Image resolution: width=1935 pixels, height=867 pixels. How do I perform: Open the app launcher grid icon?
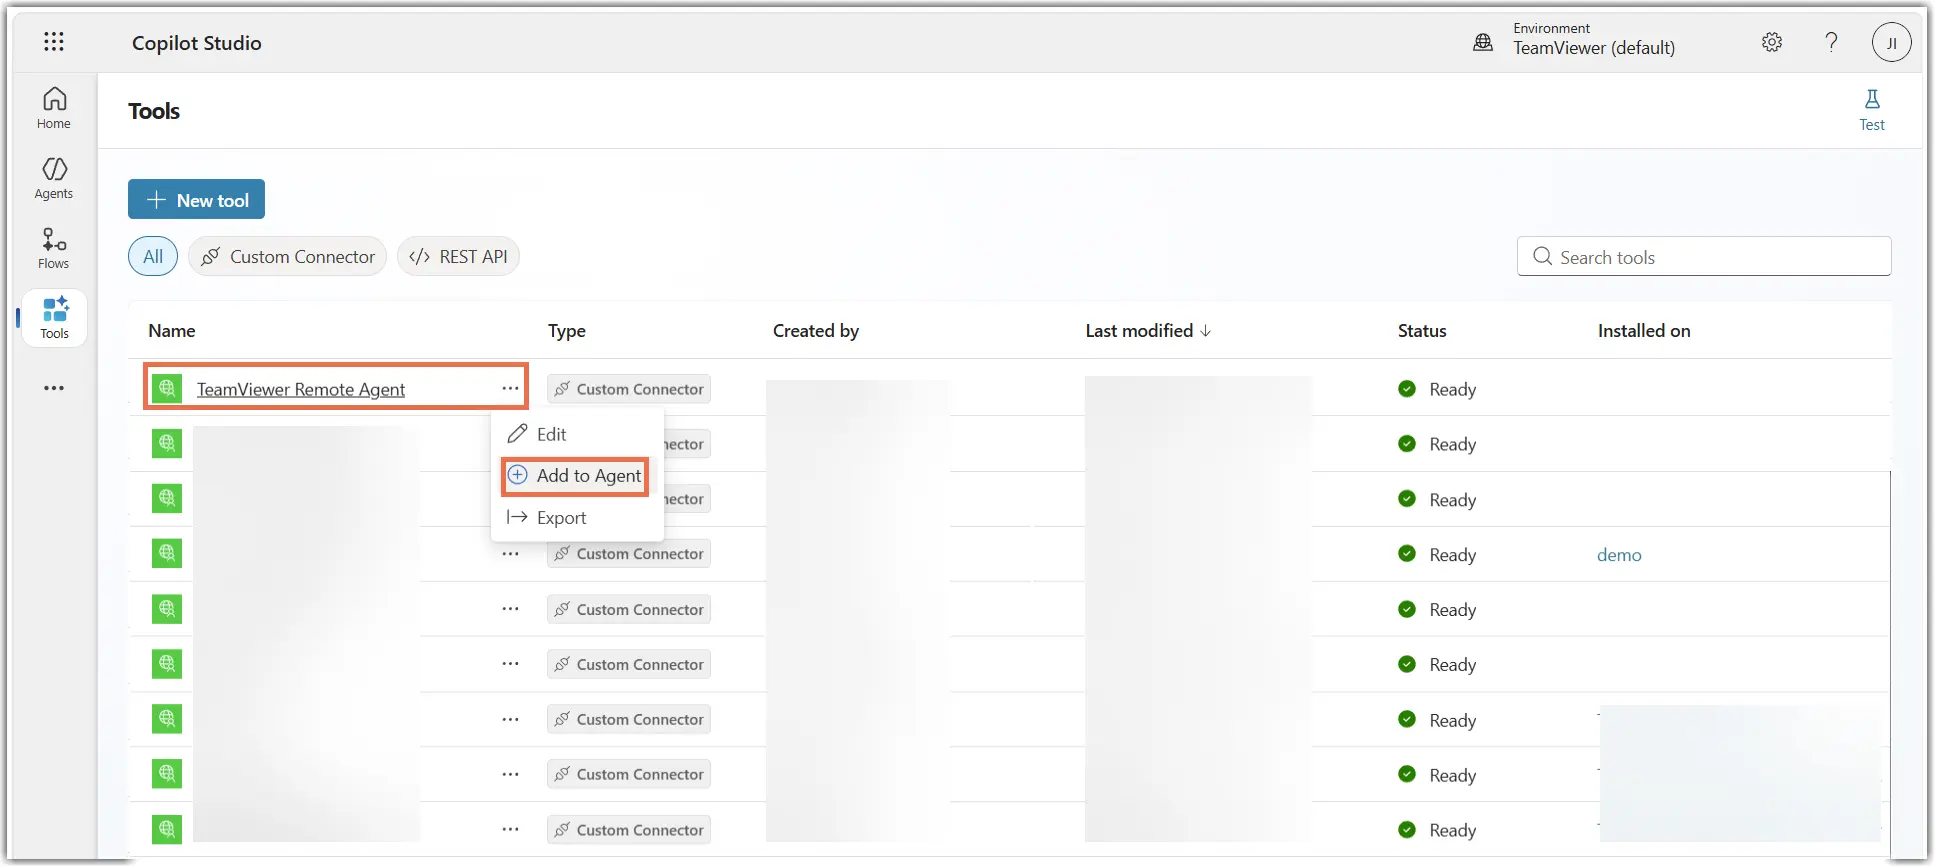point(54,41)
